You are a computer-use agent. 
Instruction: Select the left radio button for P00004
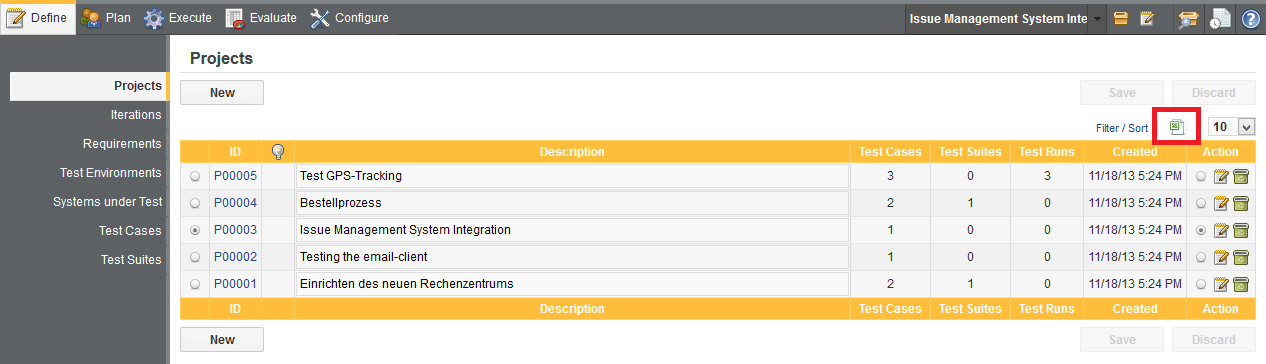pyautogui.click(x=195, y=203)
